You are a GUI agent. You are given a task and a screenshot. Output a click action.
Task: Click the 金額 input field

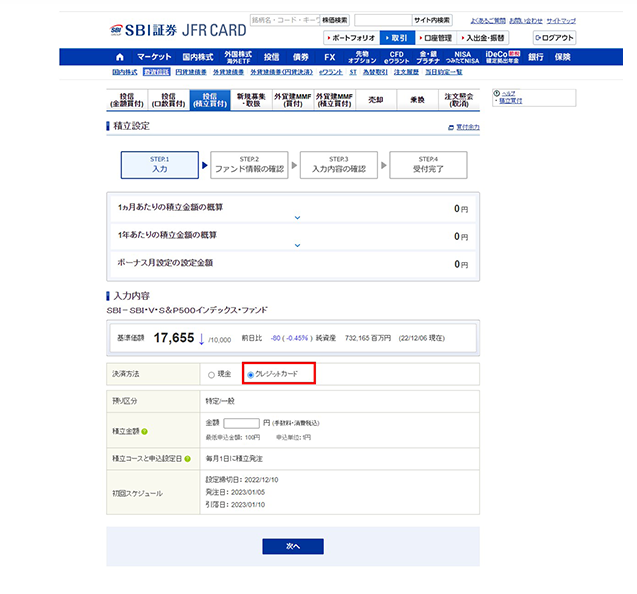coord(241,424)
